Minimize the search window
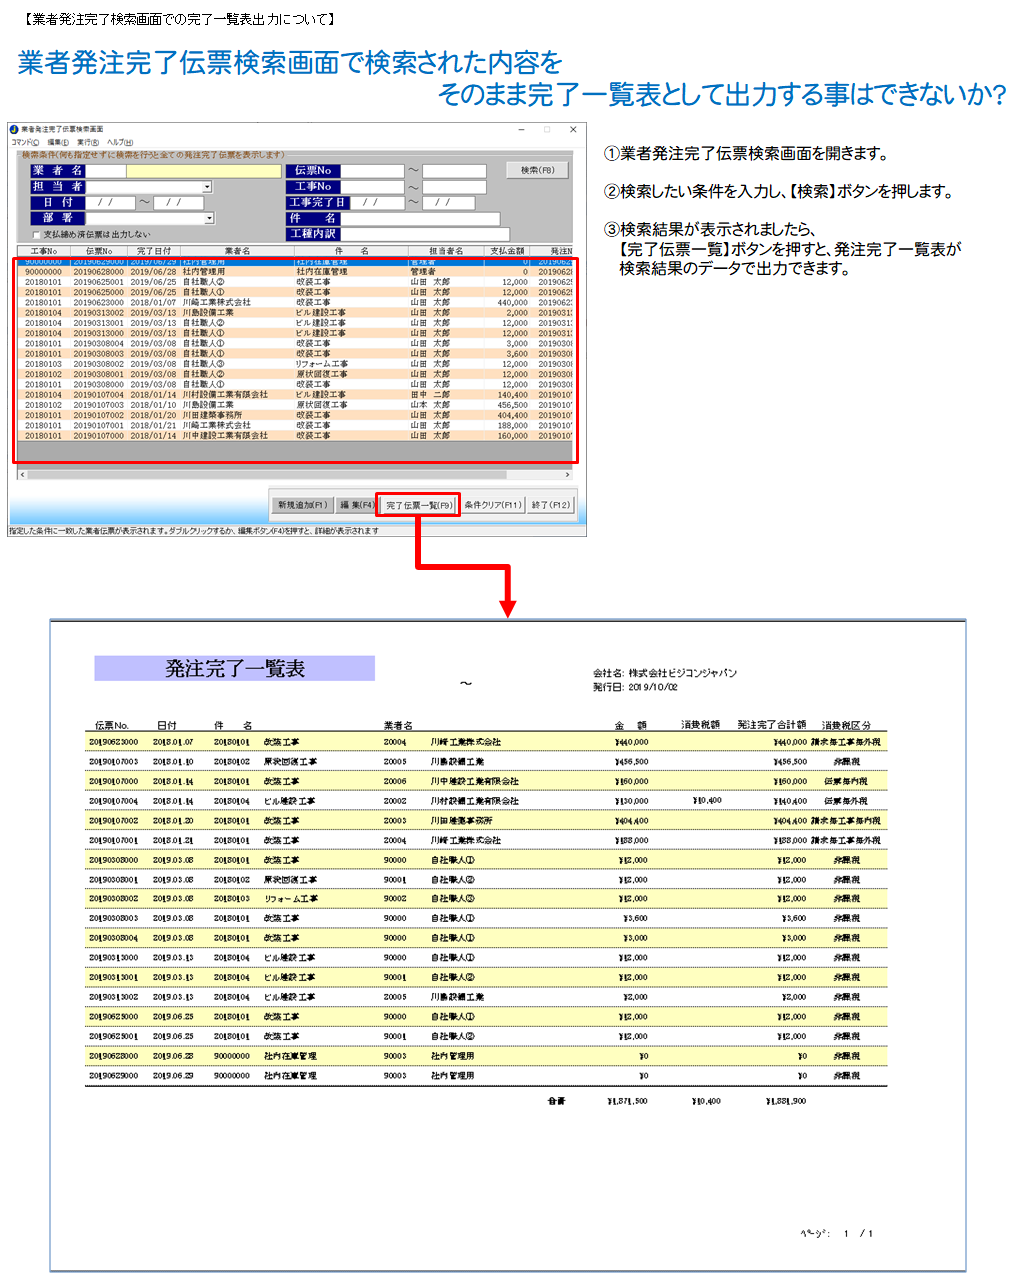The width and height of the screenshot is (1023, 1273). pos(521,129)
